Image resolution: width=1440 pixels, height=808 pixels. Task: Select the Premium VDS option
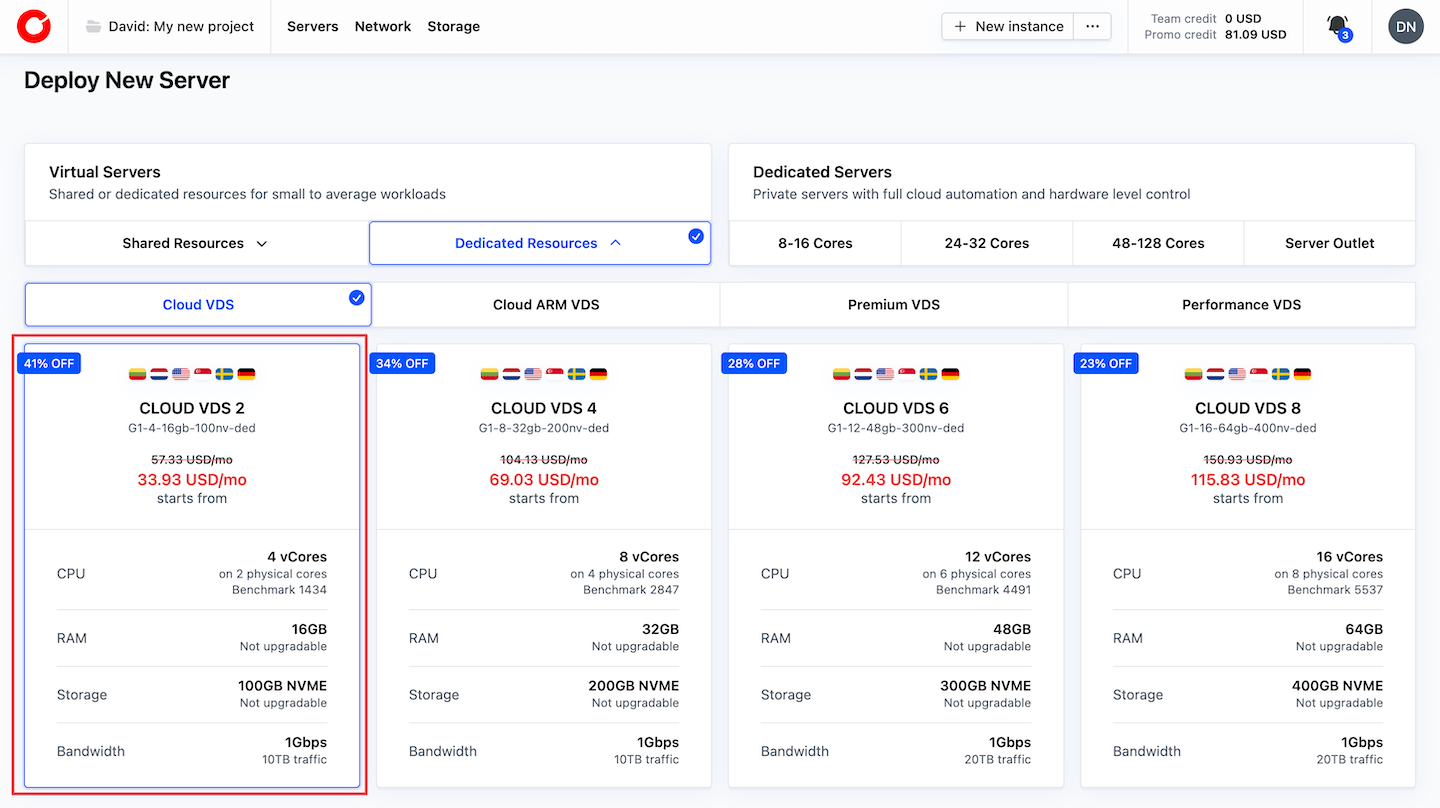point(893,304)
